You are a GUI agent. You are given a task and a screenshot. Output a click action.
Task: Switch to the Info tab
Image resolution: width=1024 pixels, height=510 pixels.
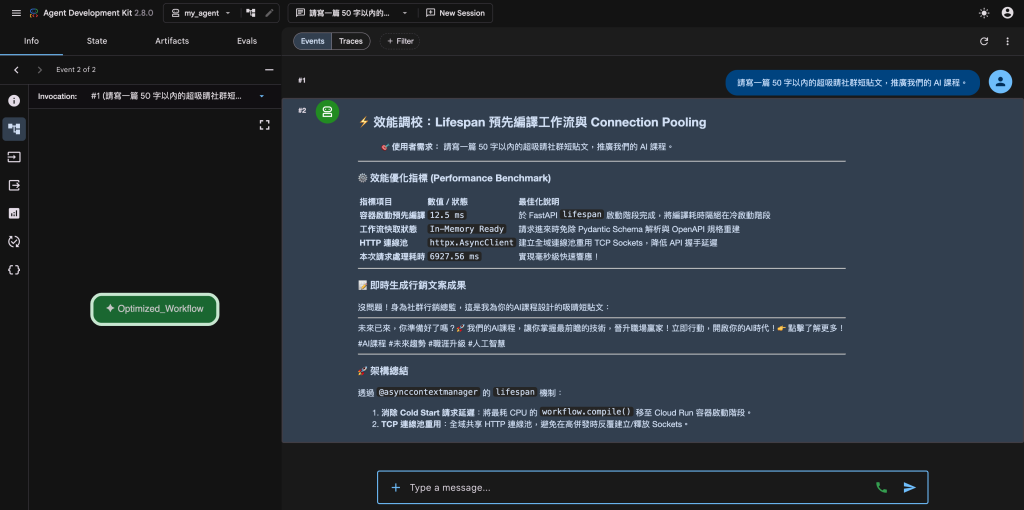tap(31, 40)
